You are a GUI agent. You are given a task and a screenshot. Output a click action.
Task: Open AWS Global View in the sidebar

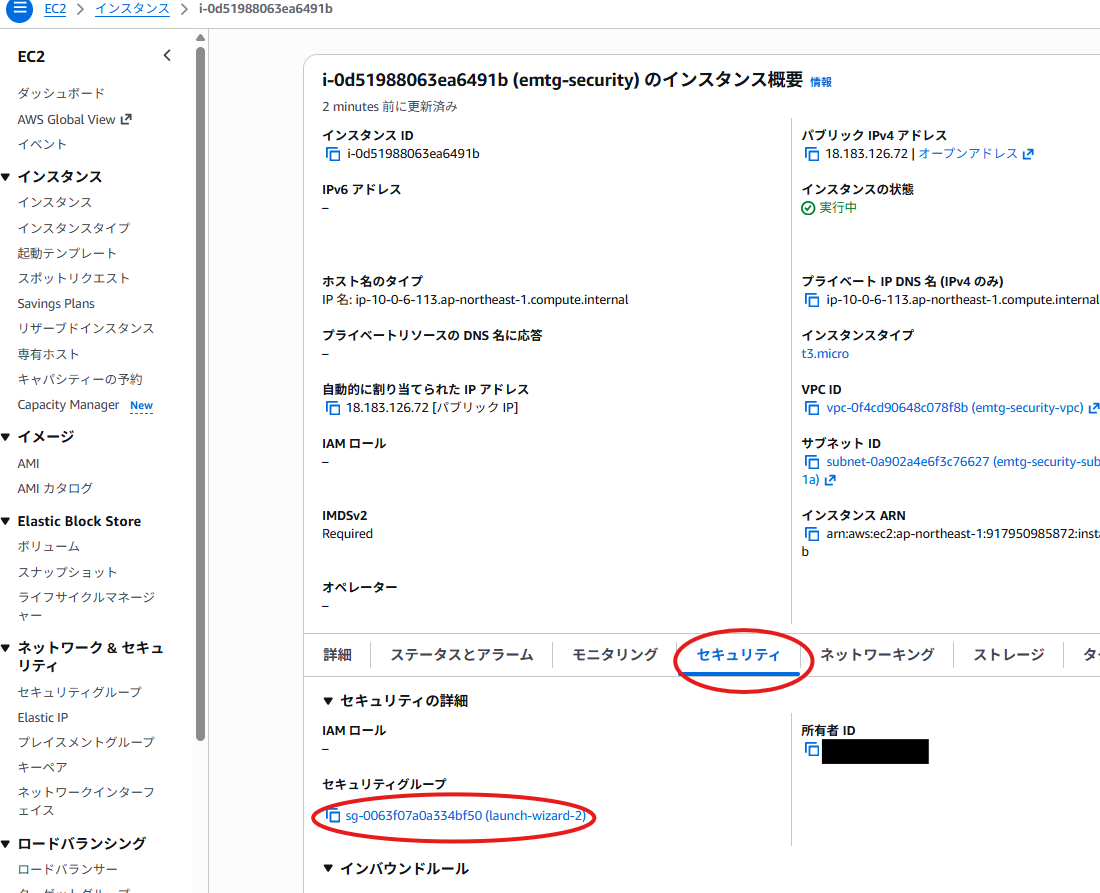coord(67,119)
